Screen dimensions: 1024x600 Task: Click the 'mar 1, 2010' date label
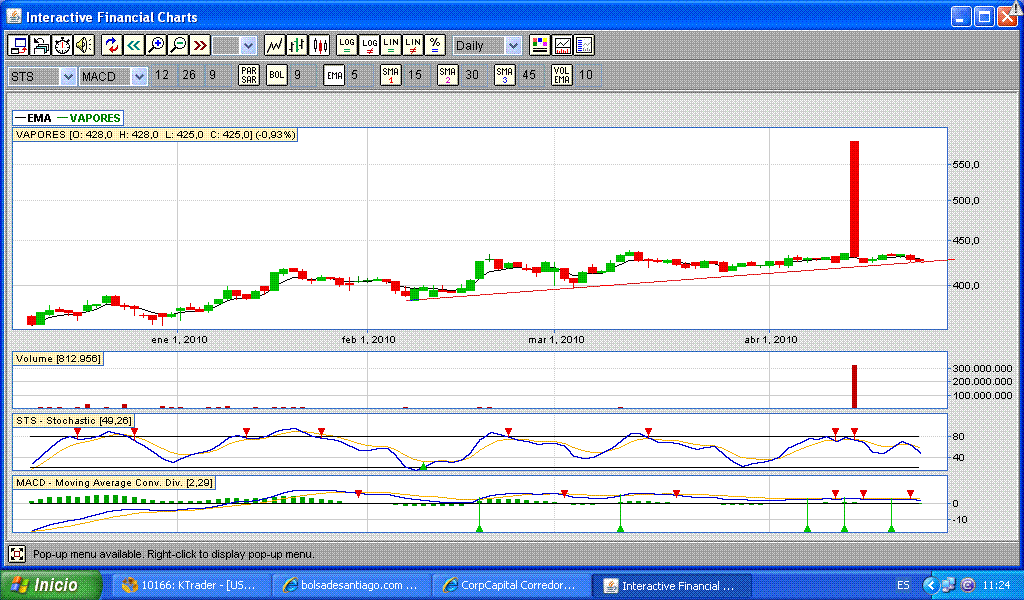[556, 339]
